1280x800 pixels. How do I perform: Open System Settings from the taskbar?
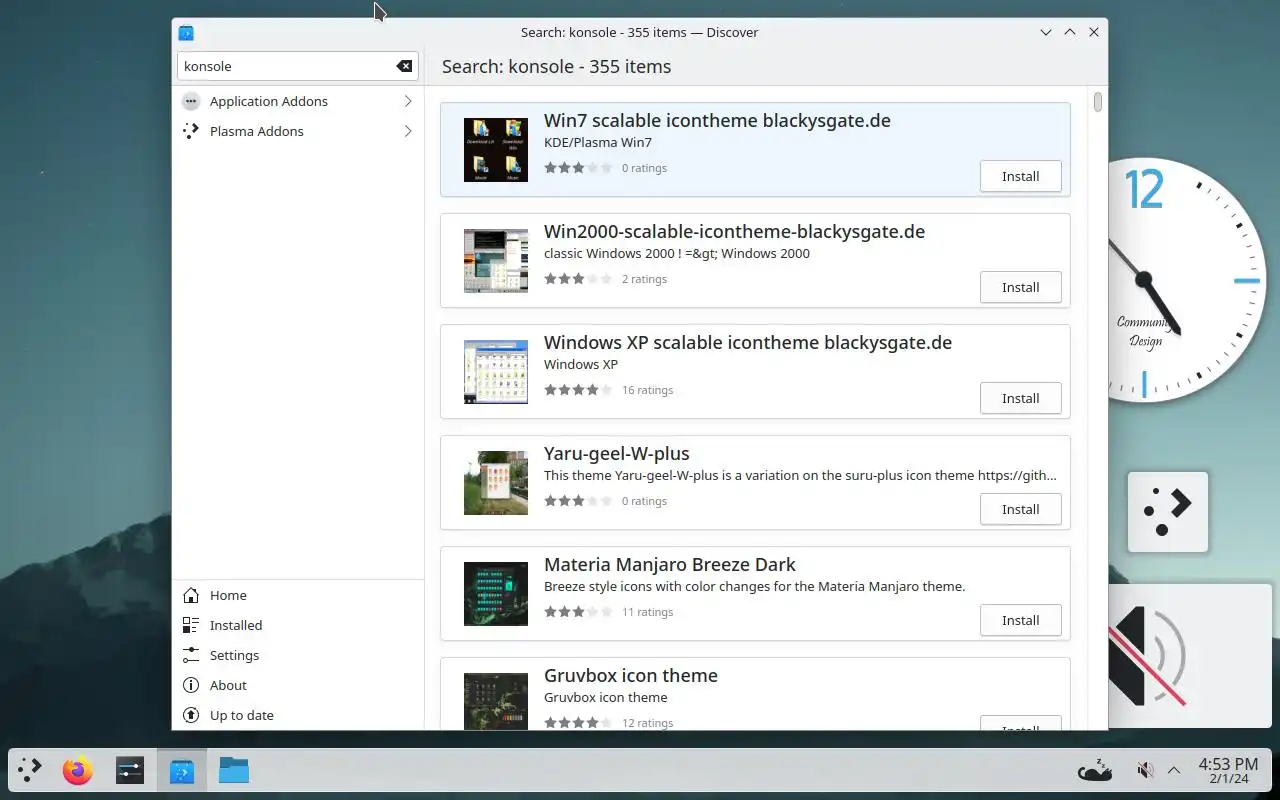pos(130,770)
